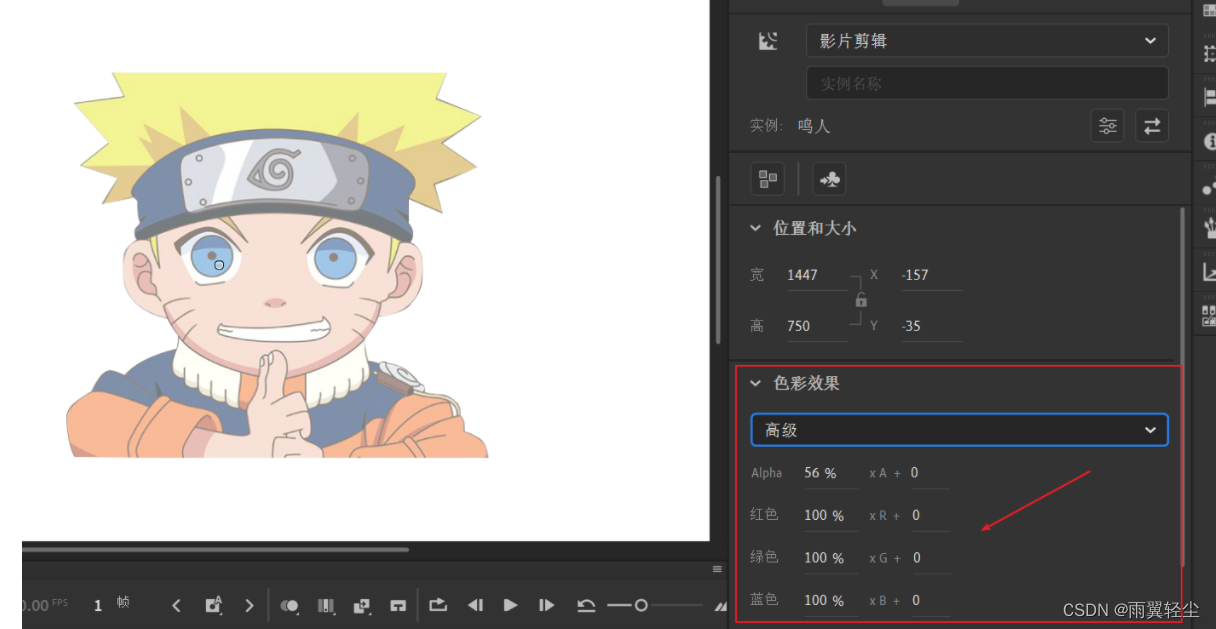This screenshot has width=1216, height=629.
Task: Open the graph panel icon in dock
Action: pyautogui.click(x=1208, y=272)
